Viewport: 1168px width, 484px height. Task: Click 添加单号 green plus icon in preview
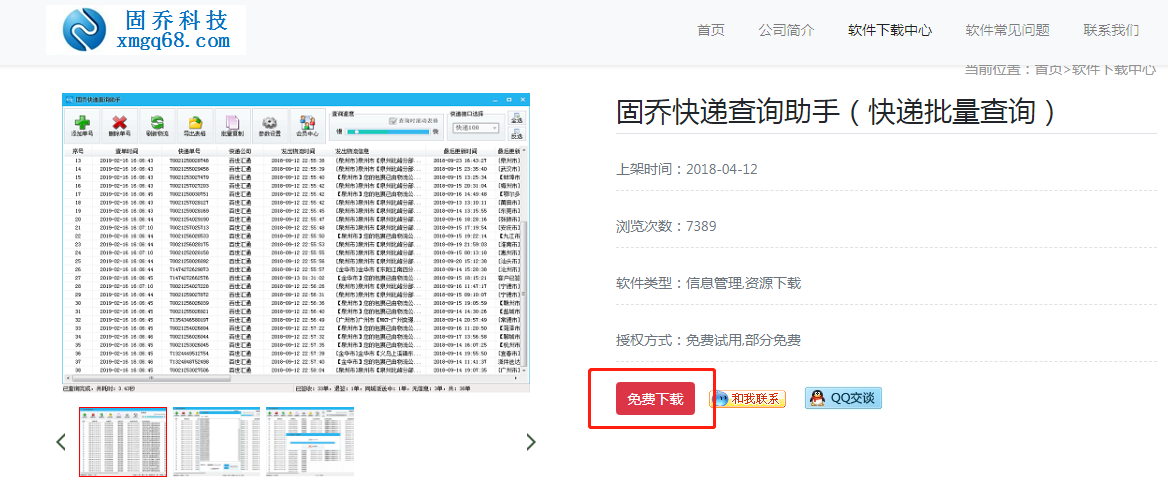pos(80,124)
